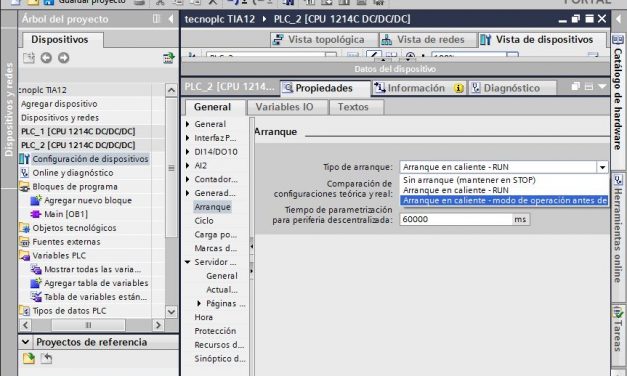Viewport: 627px width, 376px height.
Task: Click the close reference project icon
Action: coord(46,358)
